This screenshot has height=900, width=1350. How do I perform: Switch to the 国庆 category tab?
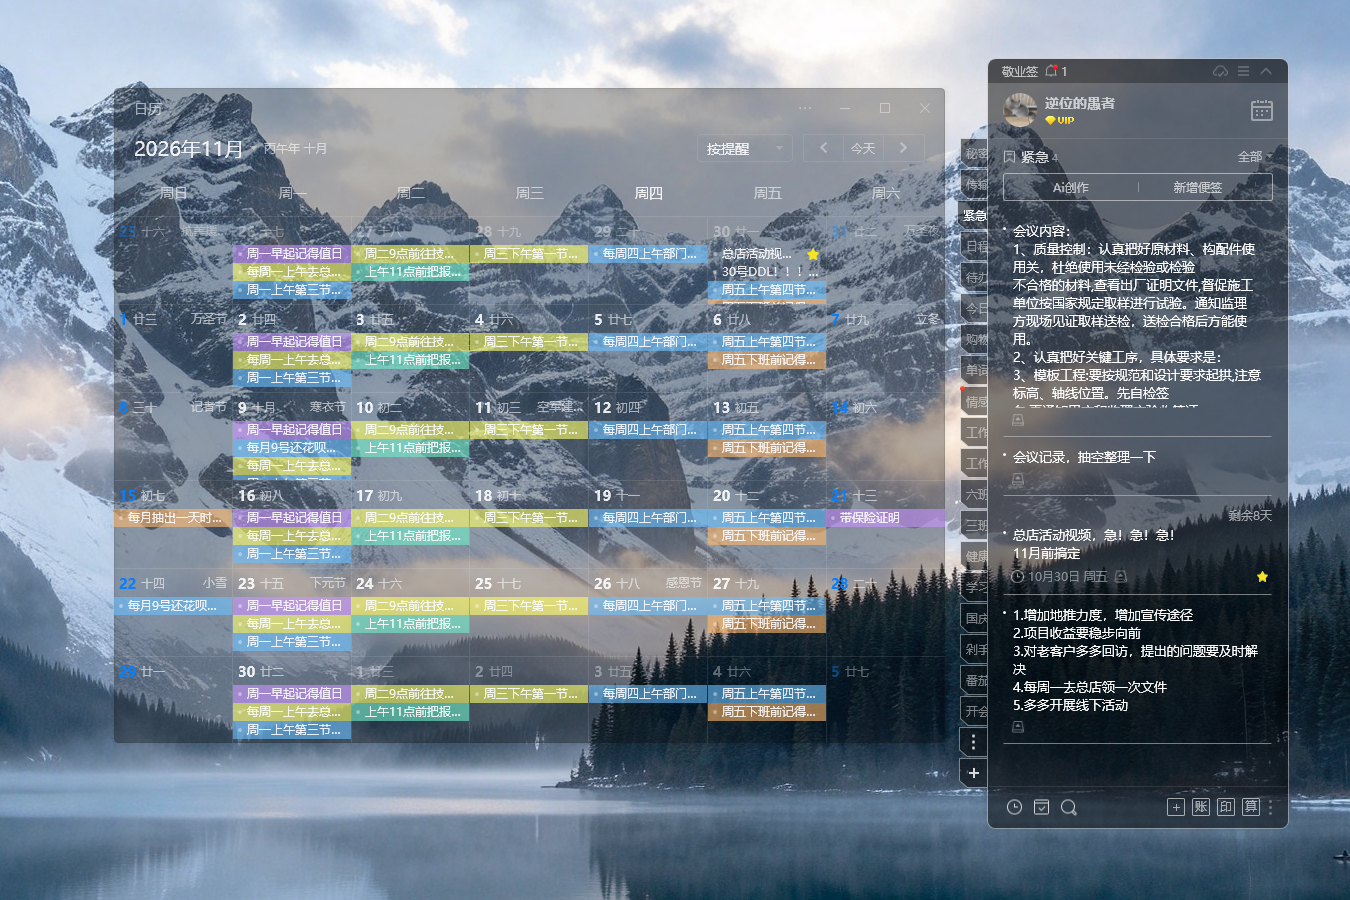(975, 618)
